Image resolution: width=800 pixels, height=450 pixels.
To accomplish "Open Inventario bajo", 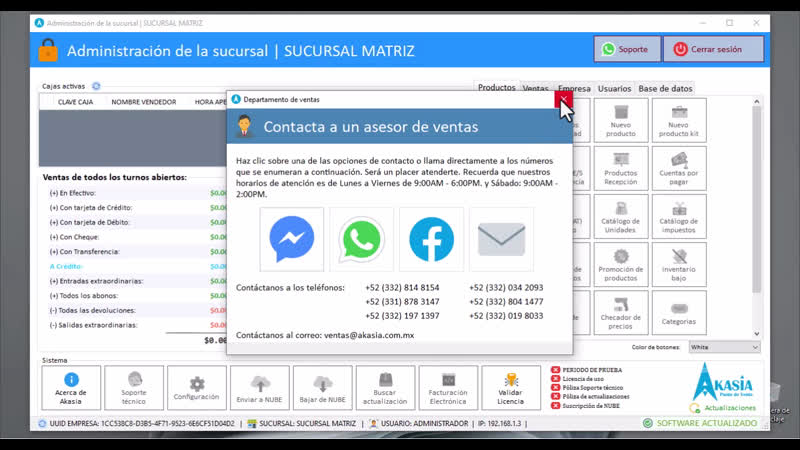I will tap(679, 264).
